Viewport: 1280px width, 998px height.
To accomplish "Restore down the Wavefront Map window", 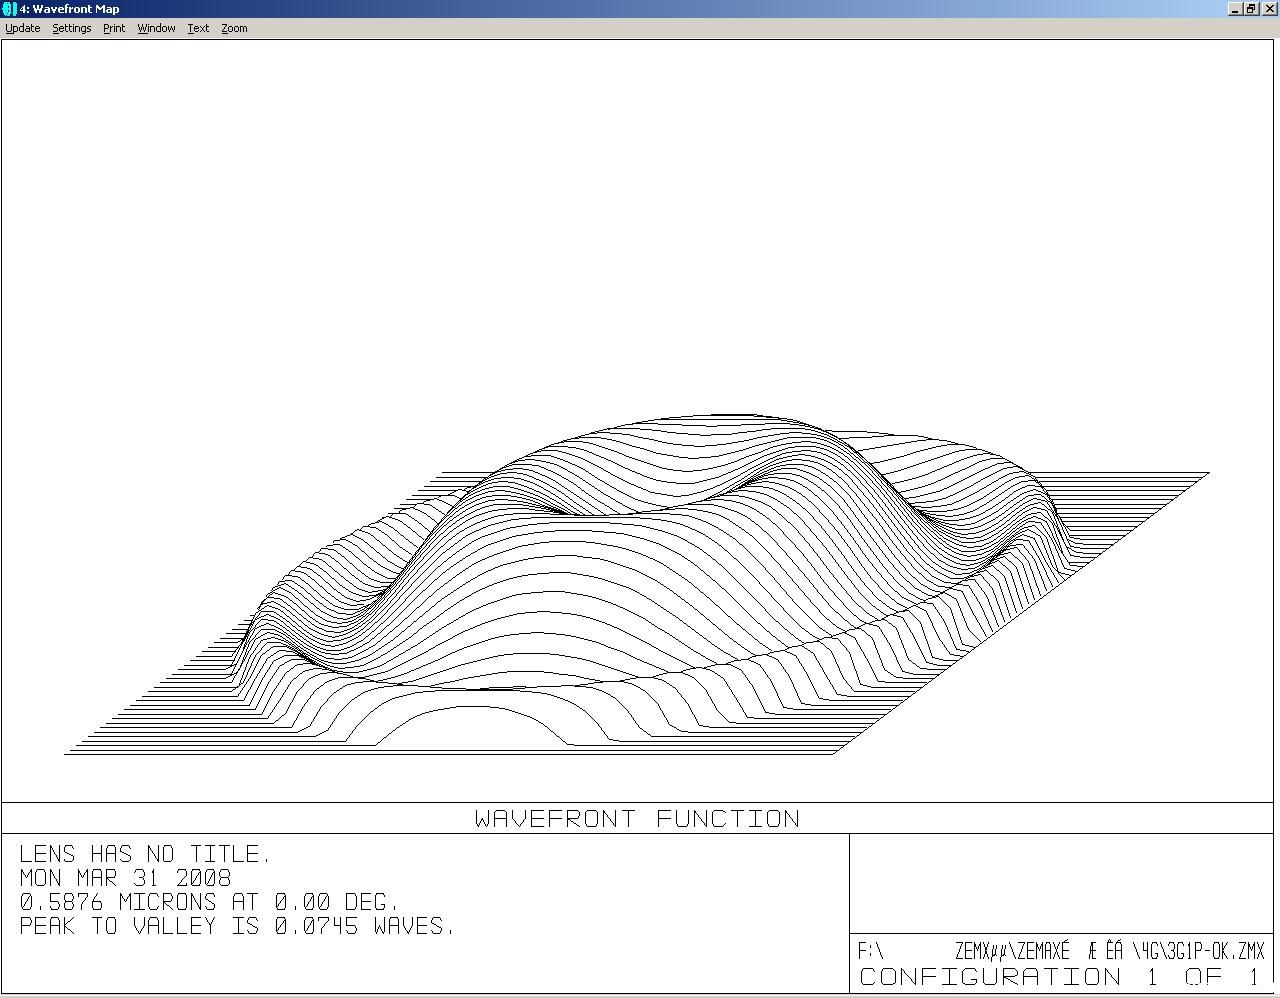I will pyautogui.click(x=1251, y=9).
